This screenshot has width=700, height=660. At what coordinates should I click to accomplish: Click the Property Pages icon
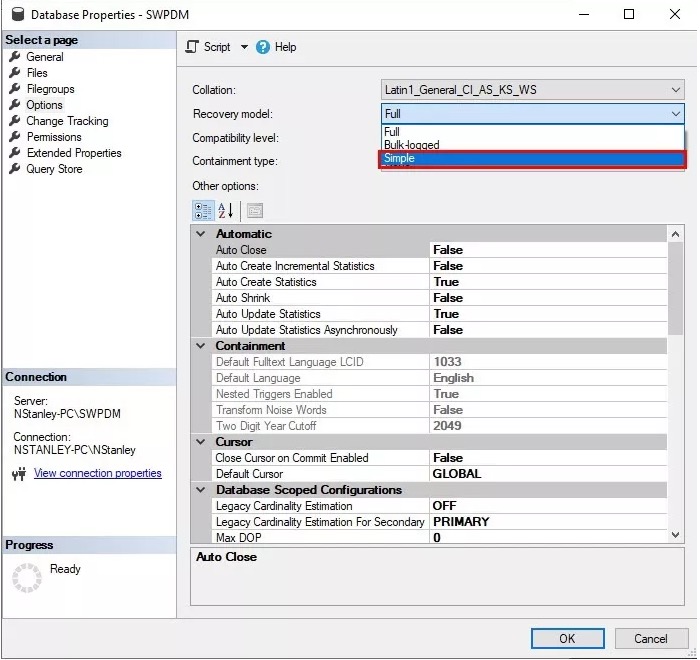point(255,211)
